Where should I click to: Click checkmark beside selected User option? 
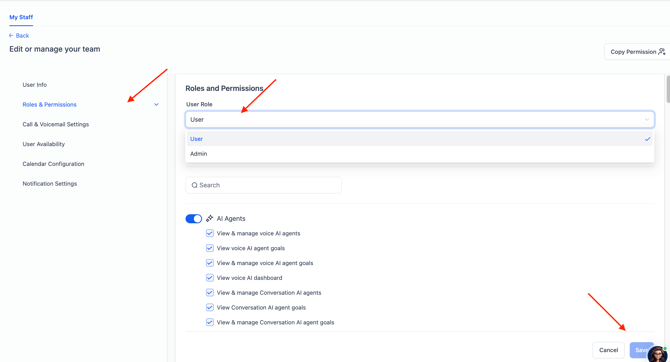click(647, 139)
